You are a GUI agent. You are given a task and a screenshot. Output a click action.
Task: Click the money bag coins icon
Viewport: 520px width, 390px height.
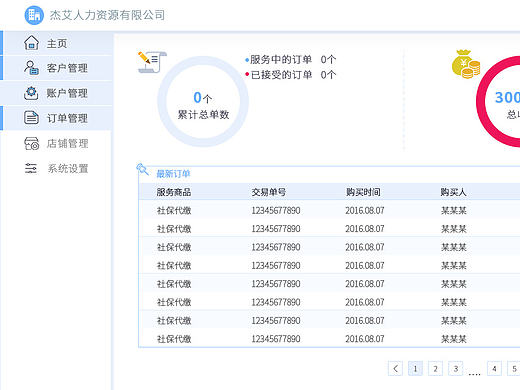[x=466, y=64]
